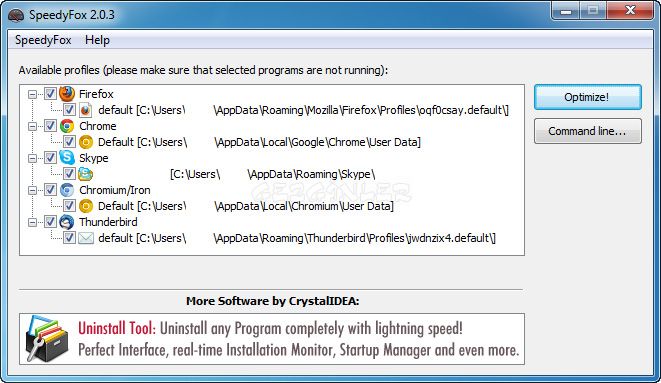
Task: Toggle the Chrome Default profile checkbox
Action: click(69, 142)
